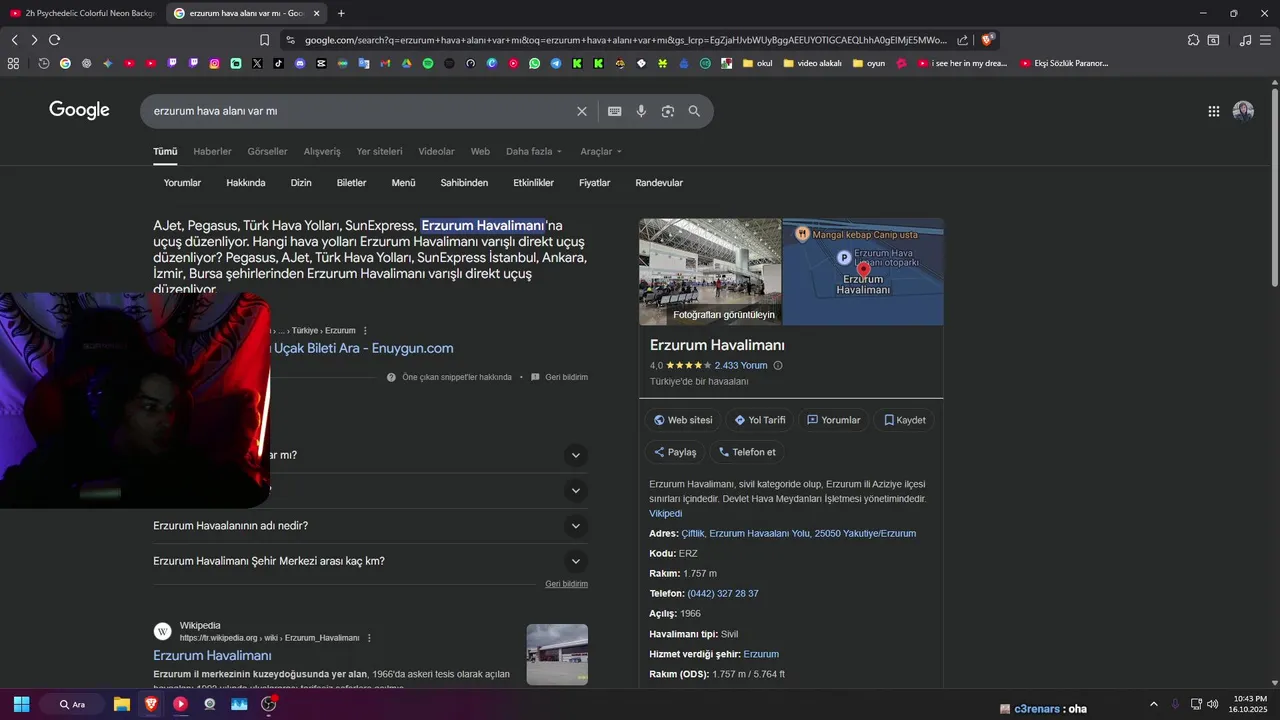The width and height of the screenshot is (1280, 720).
Task: Show hidden system tray icons
Action: tap(1153, 704)
